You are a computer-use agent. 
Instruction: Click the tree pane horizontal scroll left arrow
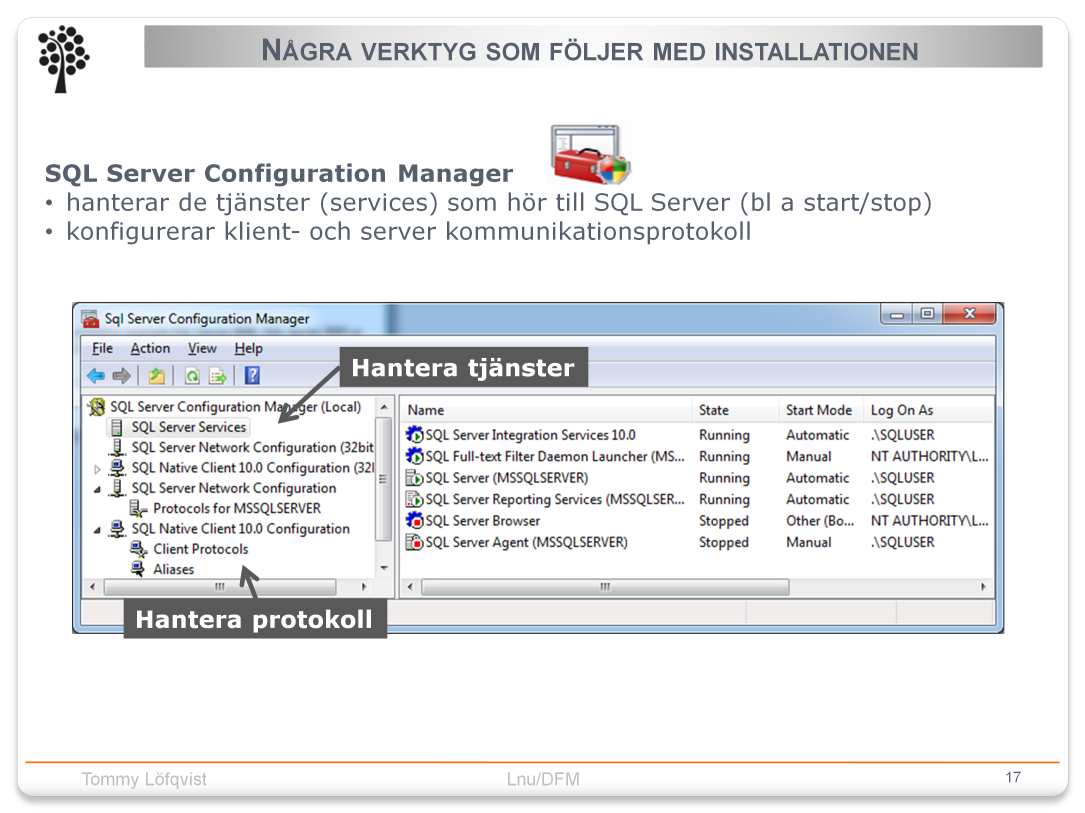coord(93,587)
